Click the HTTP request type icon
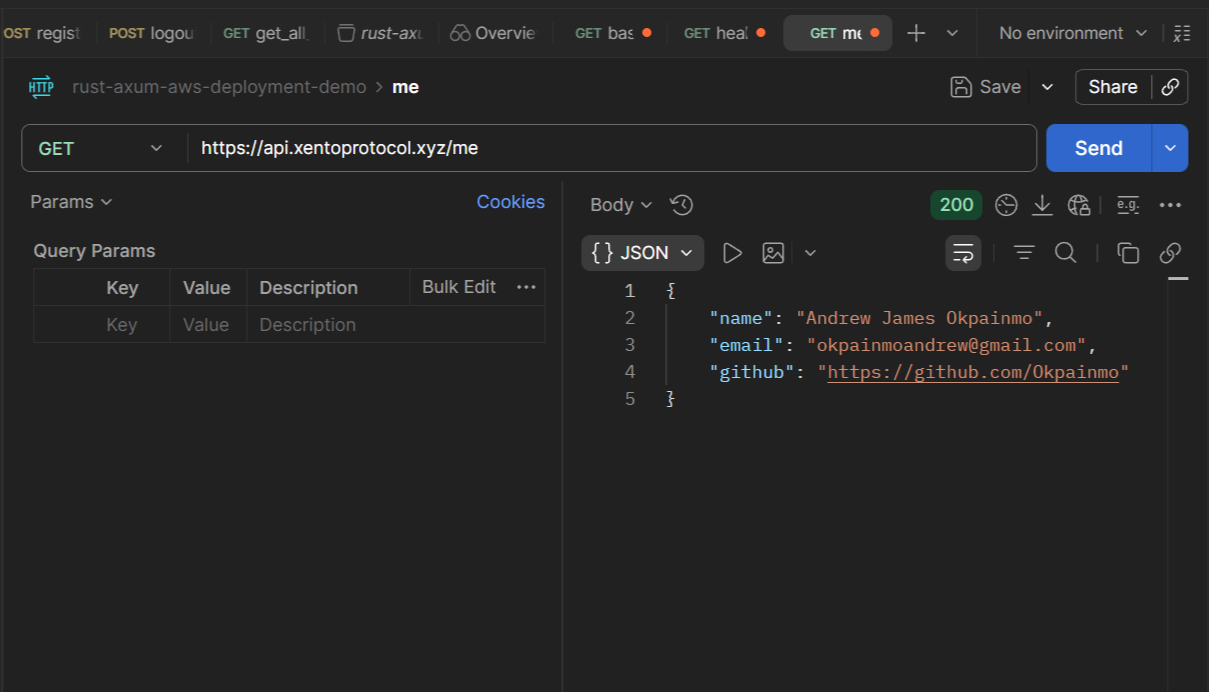Image resolution: width=1209 pixels, height=692 pixels. pos(41,87)
